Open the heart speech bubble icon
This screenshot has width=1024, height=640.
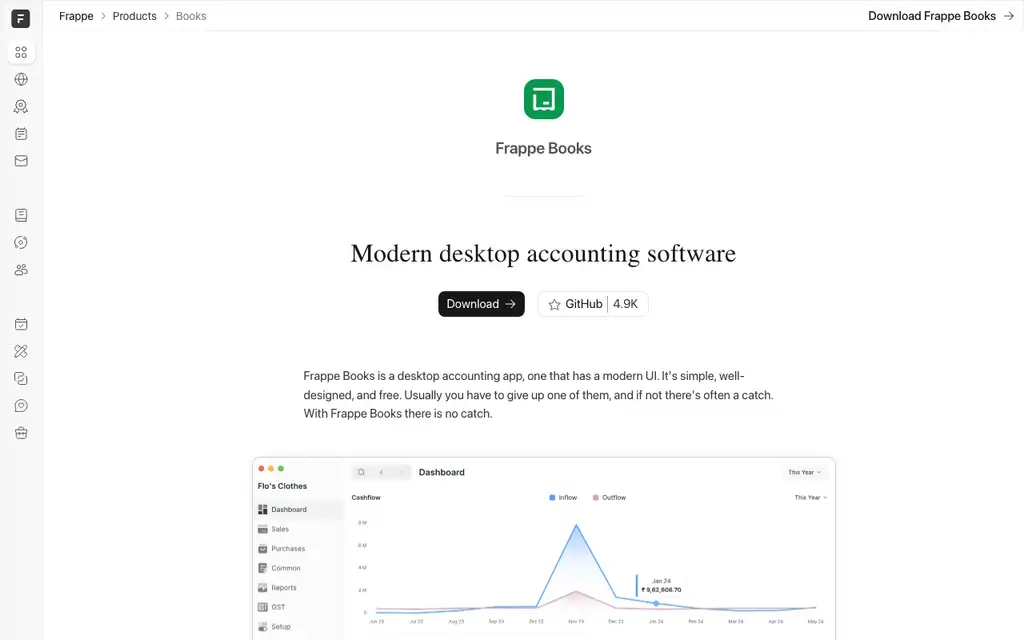click(21, 406)
